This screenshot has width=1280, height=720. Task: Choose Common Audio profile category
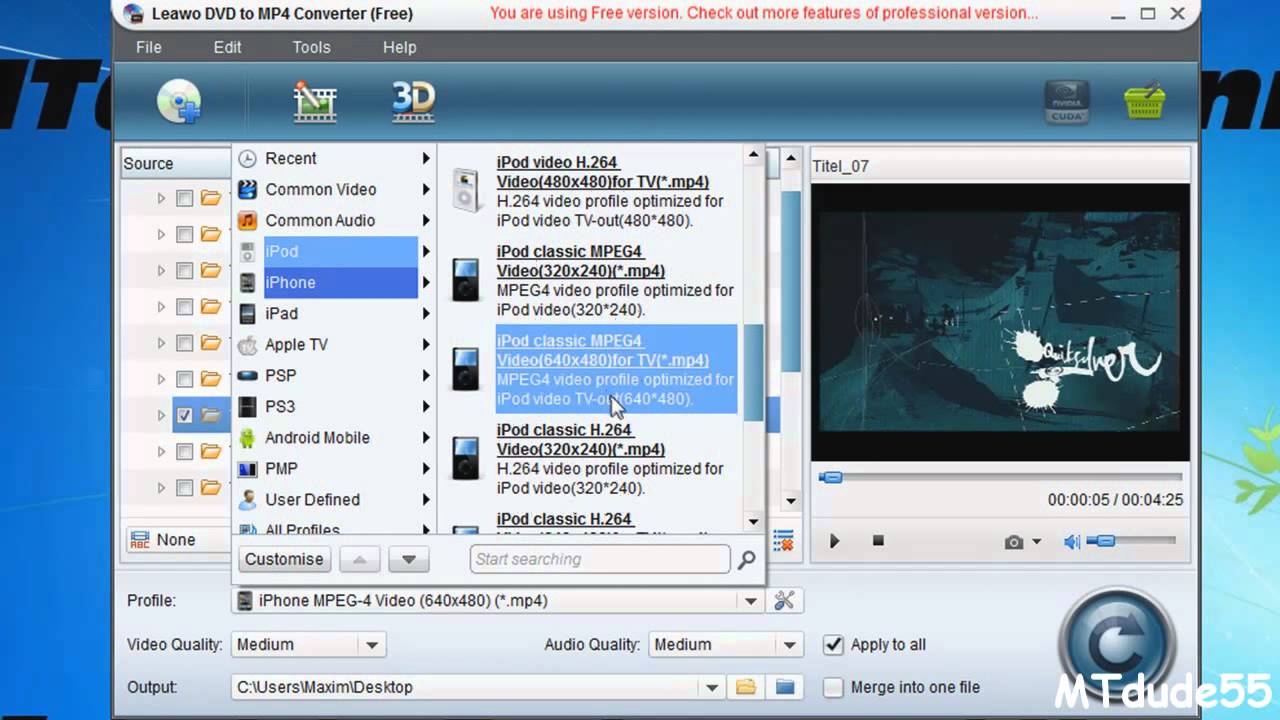pos(327,220)
